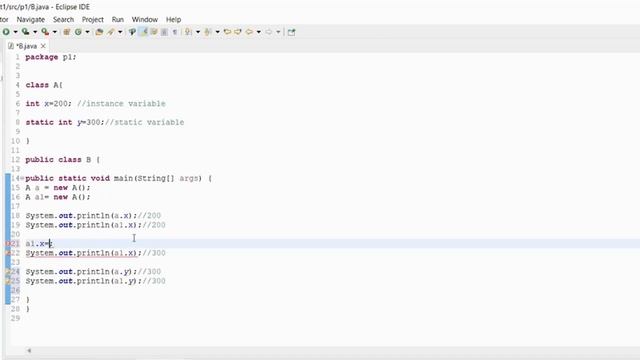The image size is (640, 360).
Task: Click 'A a = new A();' line
Action: tap(58, 188)
